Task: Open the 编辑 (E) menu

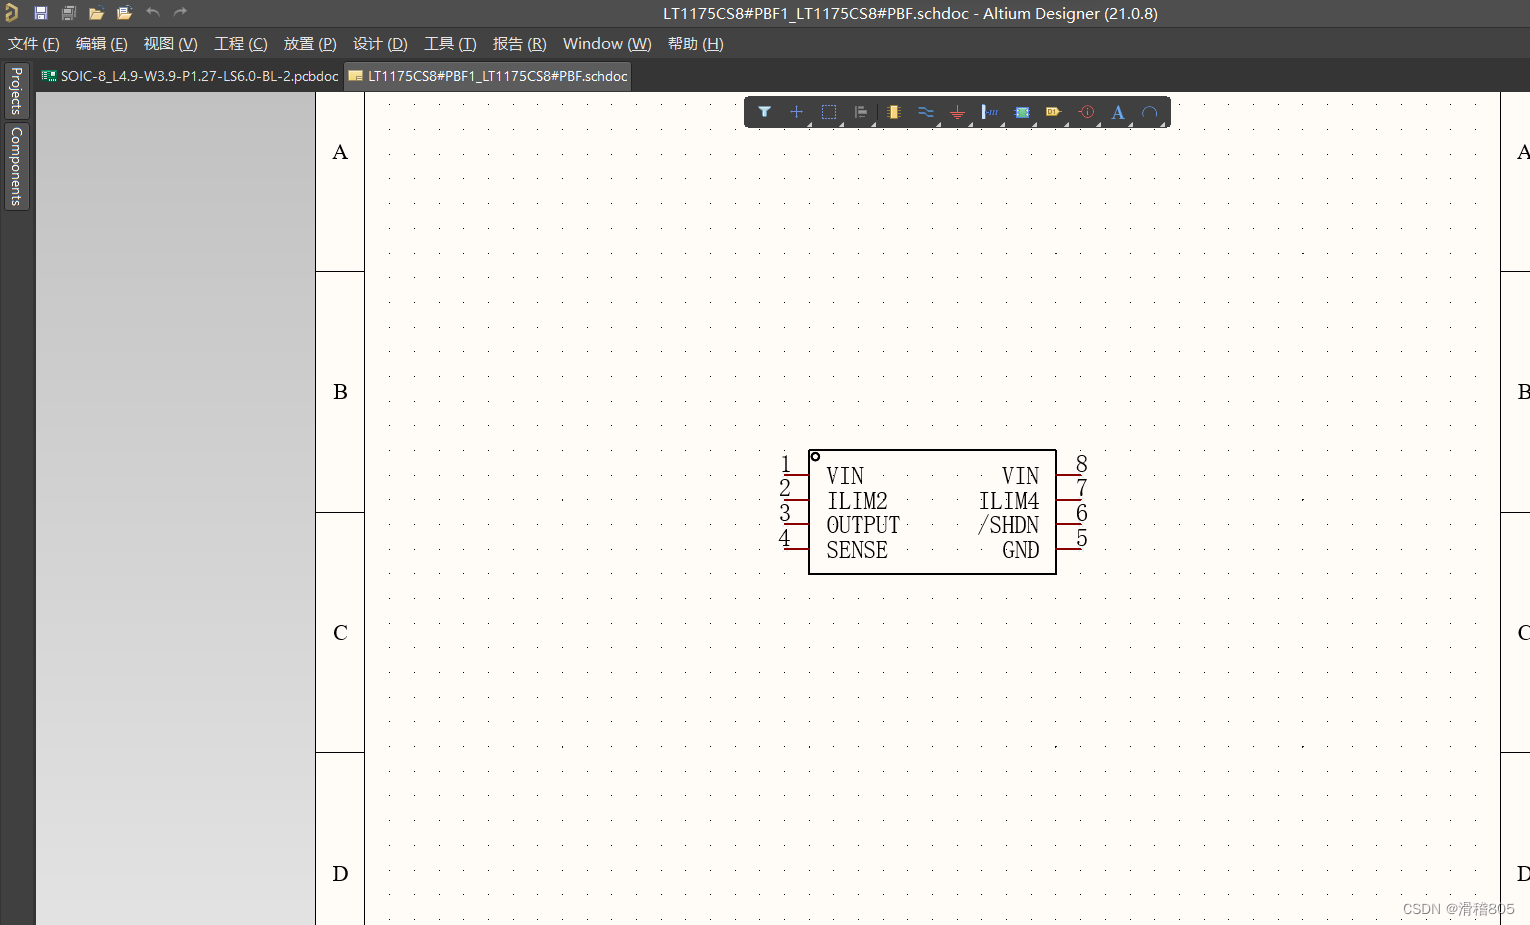Action: [102, 44]
